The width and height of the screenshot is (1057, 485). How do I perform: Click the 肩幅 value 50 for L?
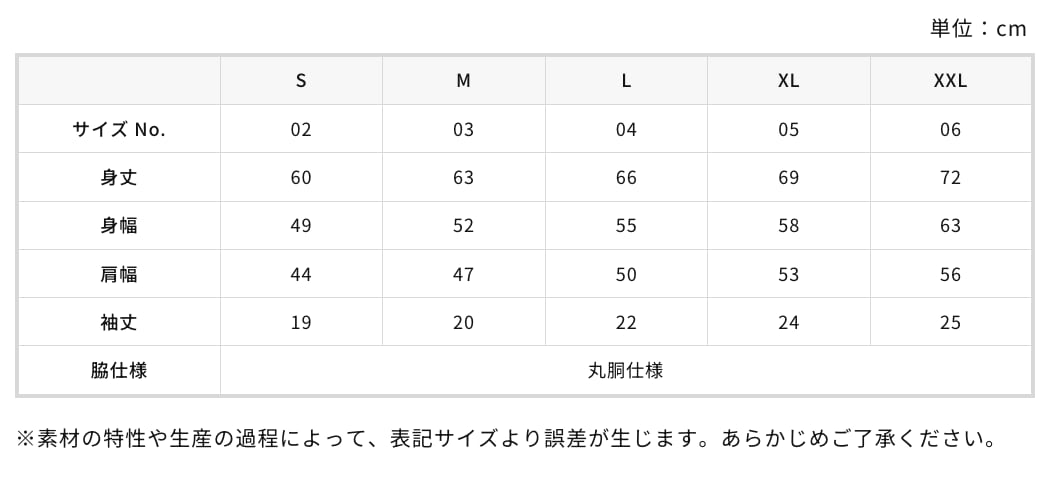tap(626, 275)
